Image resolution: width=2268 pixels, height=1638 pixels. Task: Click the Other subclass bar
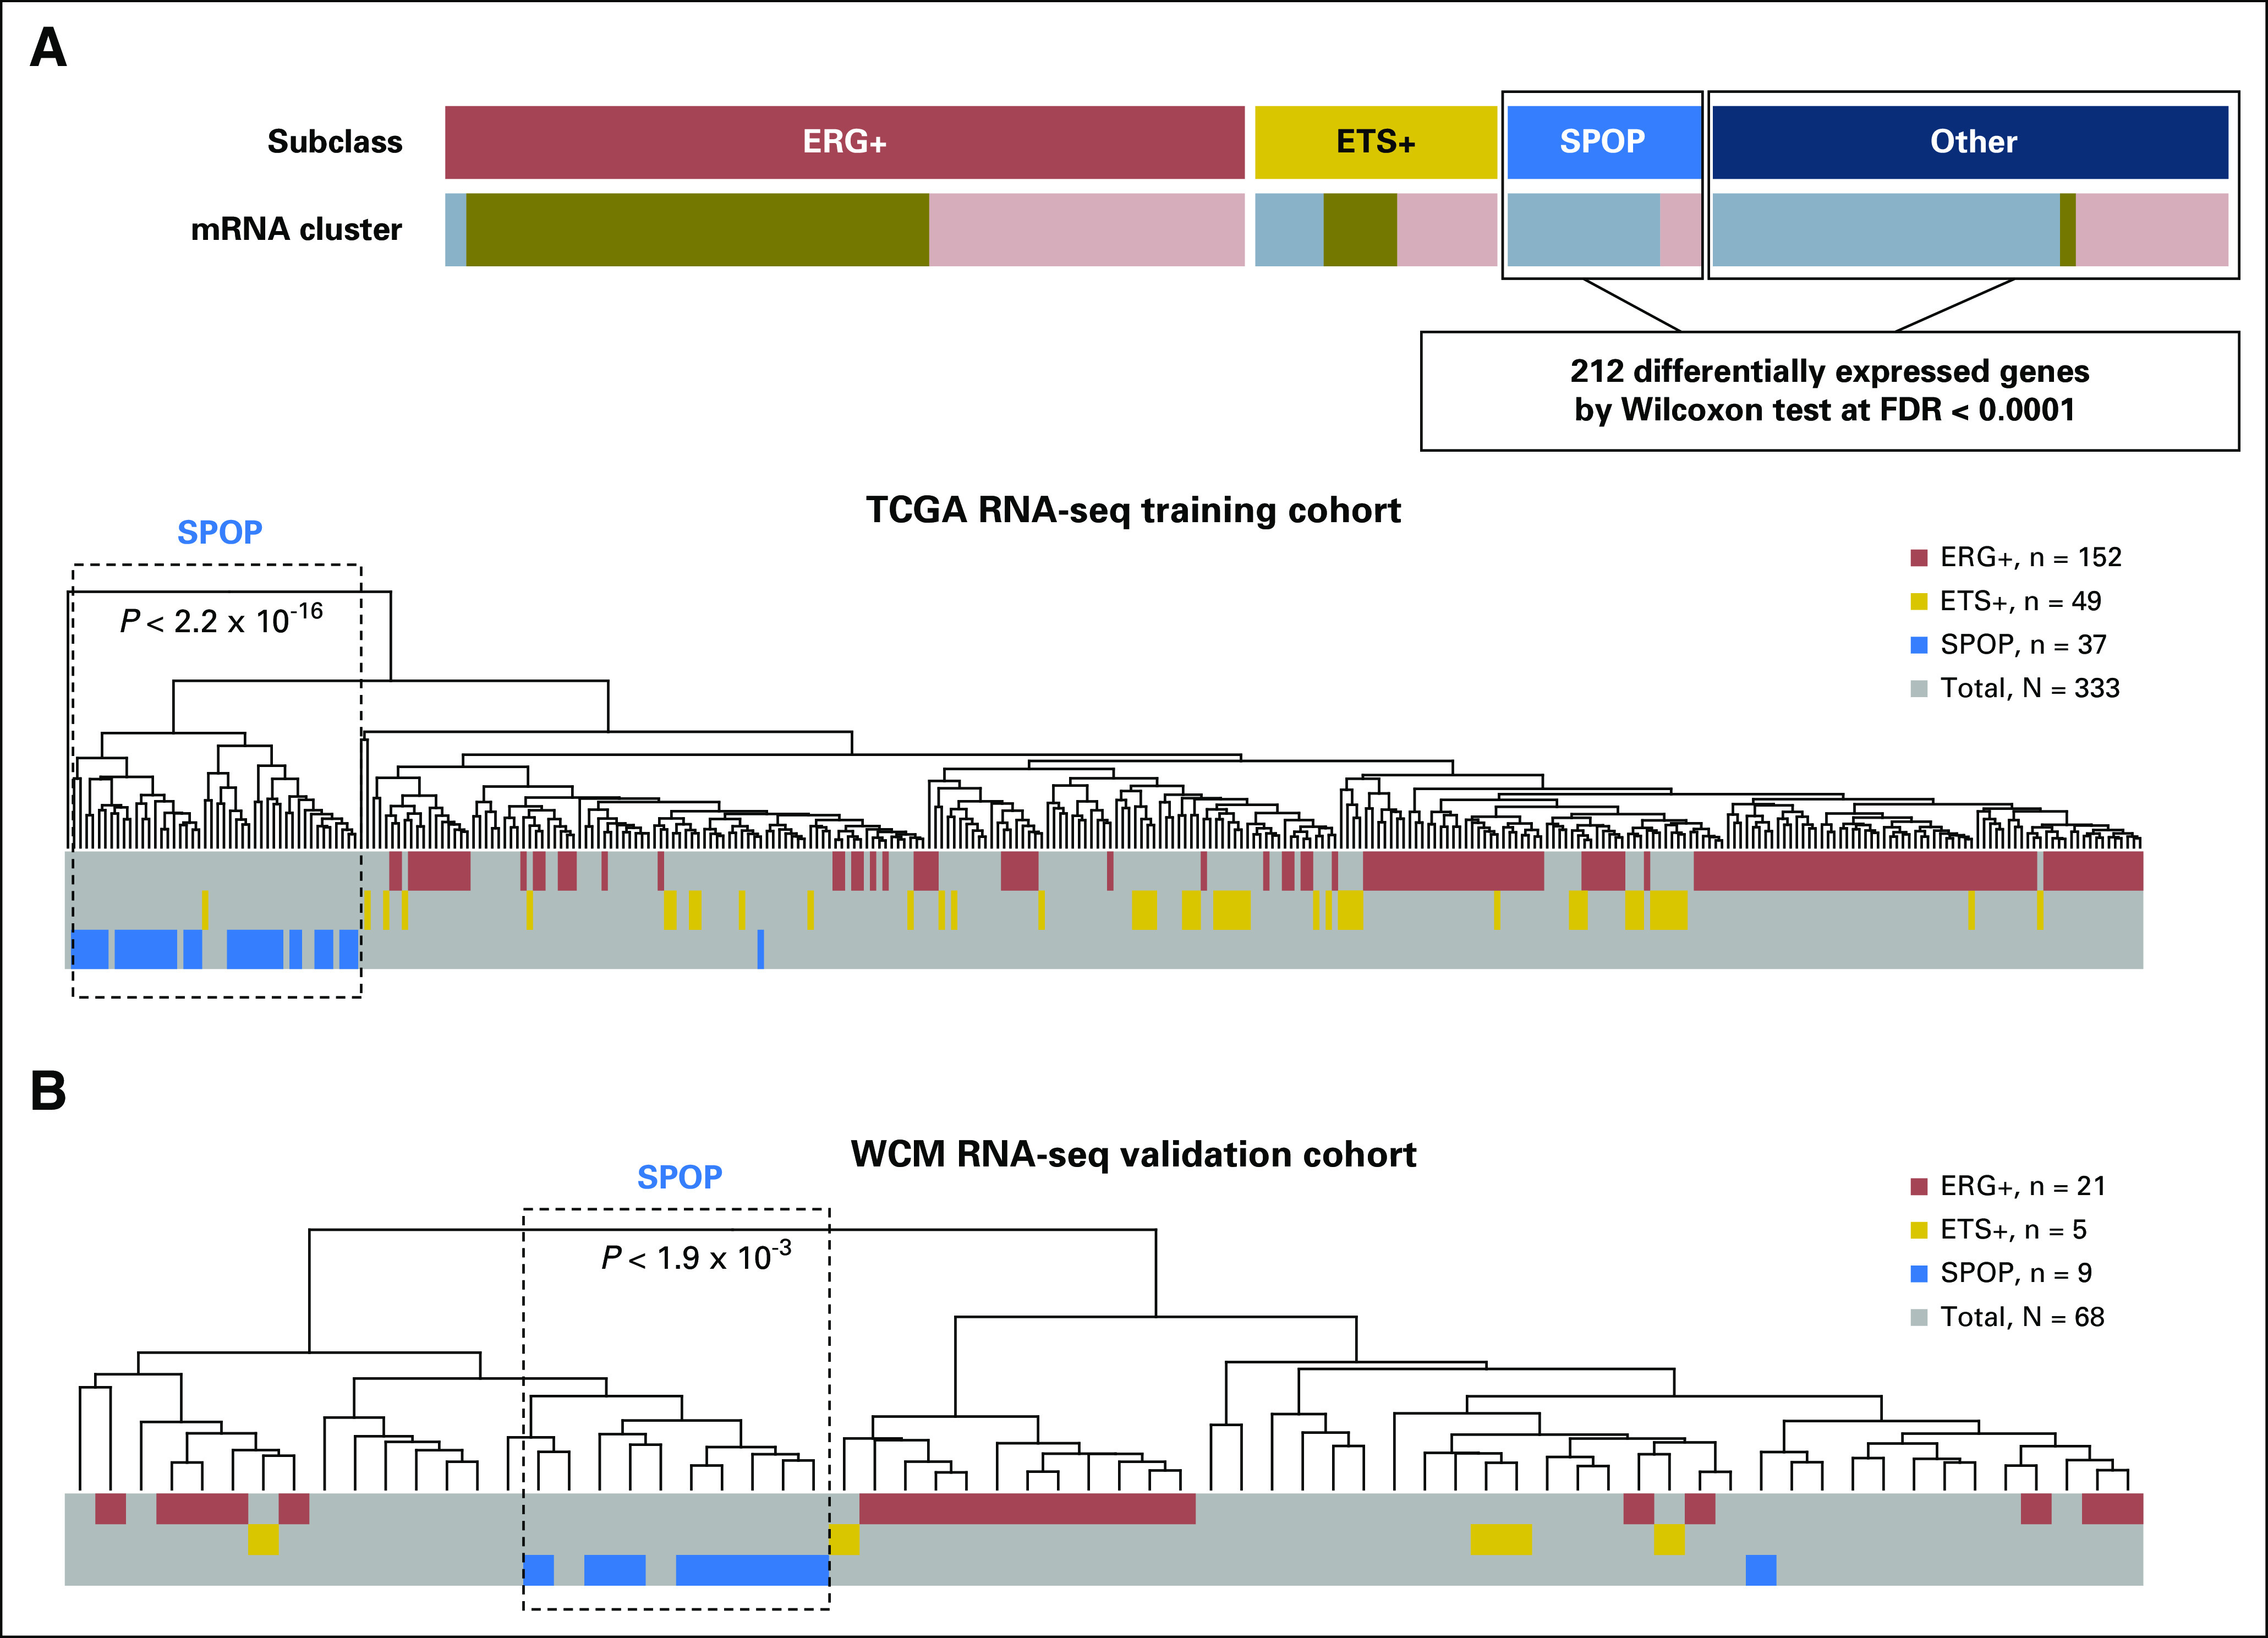[1970, 142]
